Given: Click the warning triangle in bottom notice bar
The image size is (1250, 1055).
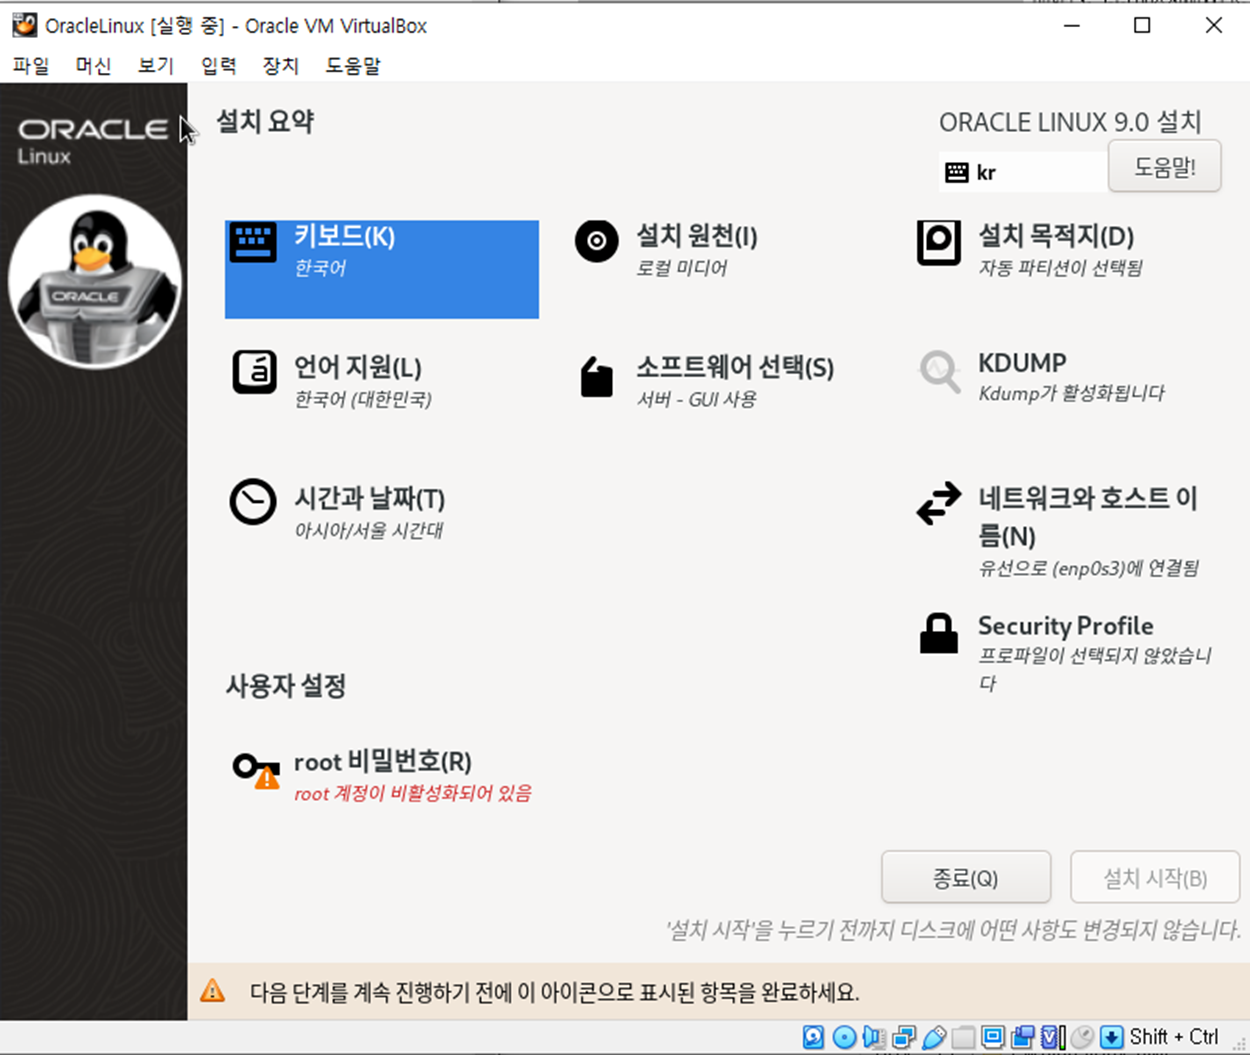Looking at the screenshot, I should [212, 991].
